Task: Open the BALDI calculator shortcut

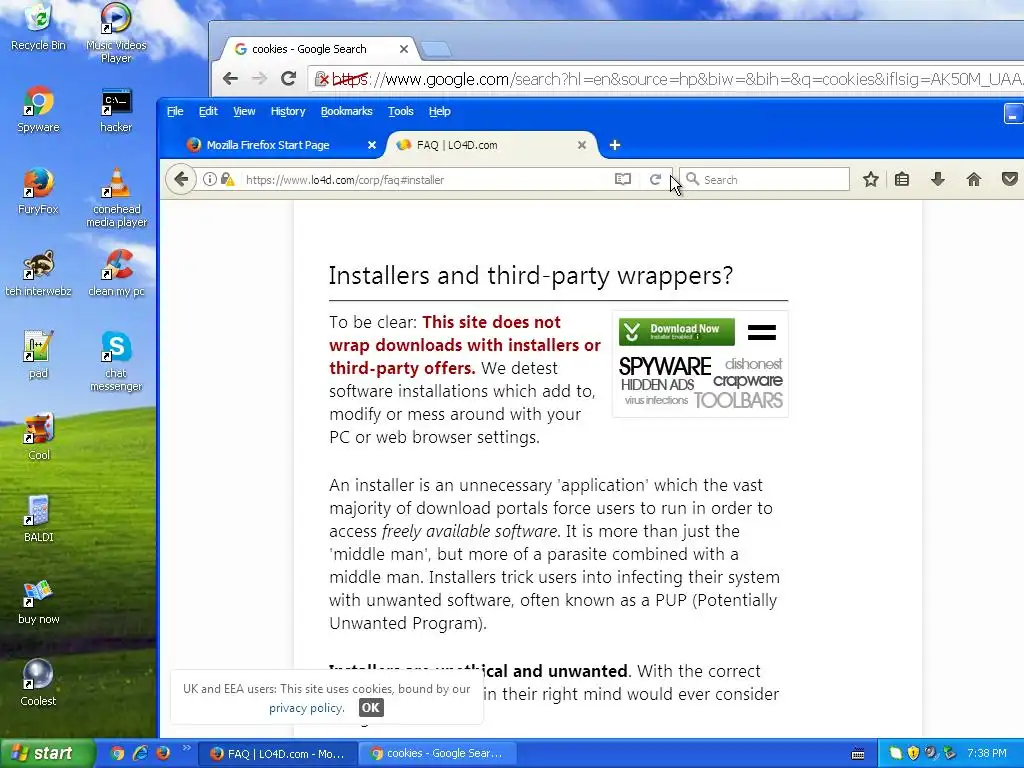Action: click(x=38, y=519)
